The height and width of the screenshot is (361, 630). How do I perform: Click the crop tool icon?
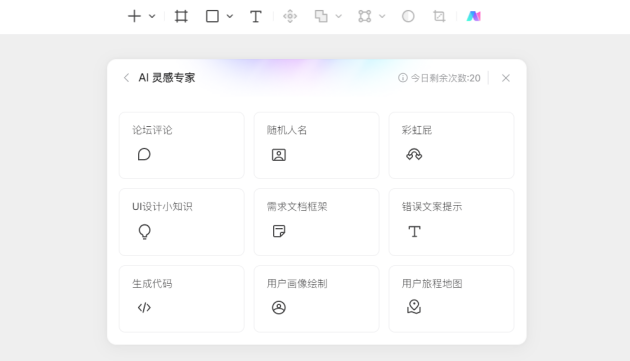tap(439, 16)
